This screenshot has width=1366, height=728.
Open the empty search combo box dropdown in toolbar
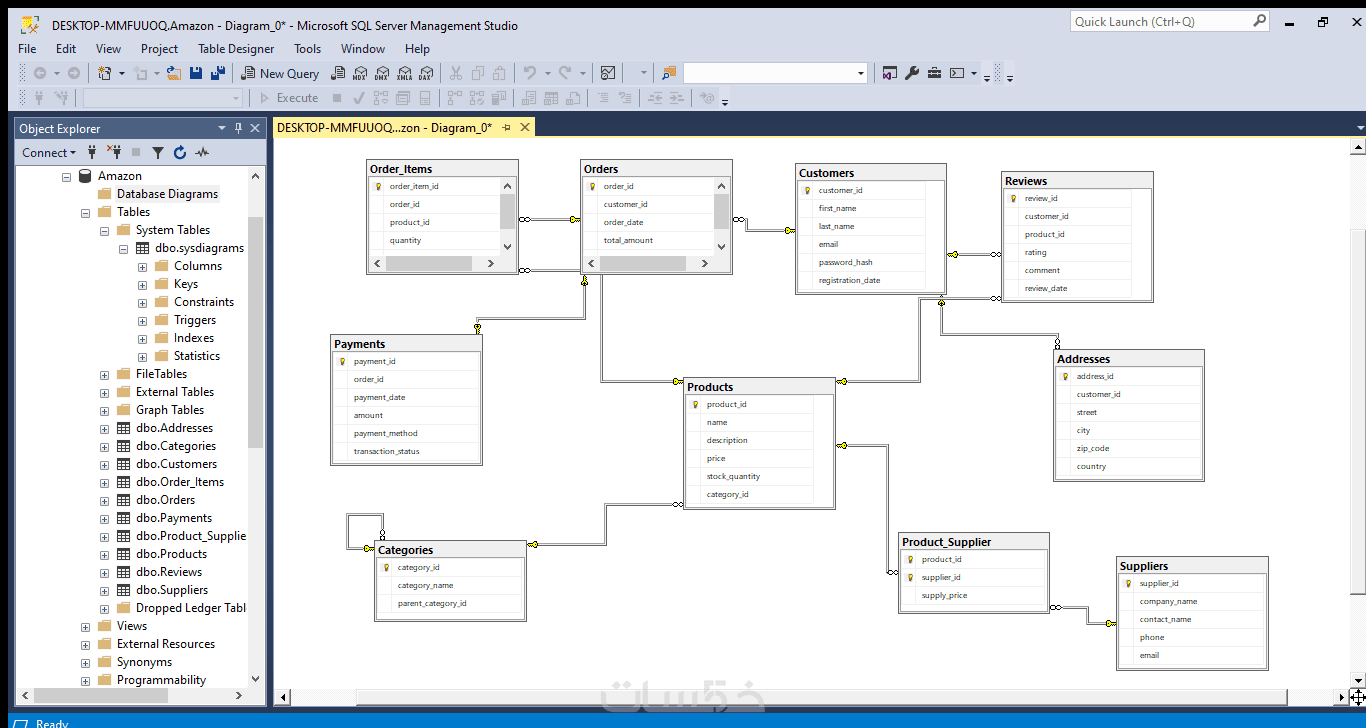(861, 73)
